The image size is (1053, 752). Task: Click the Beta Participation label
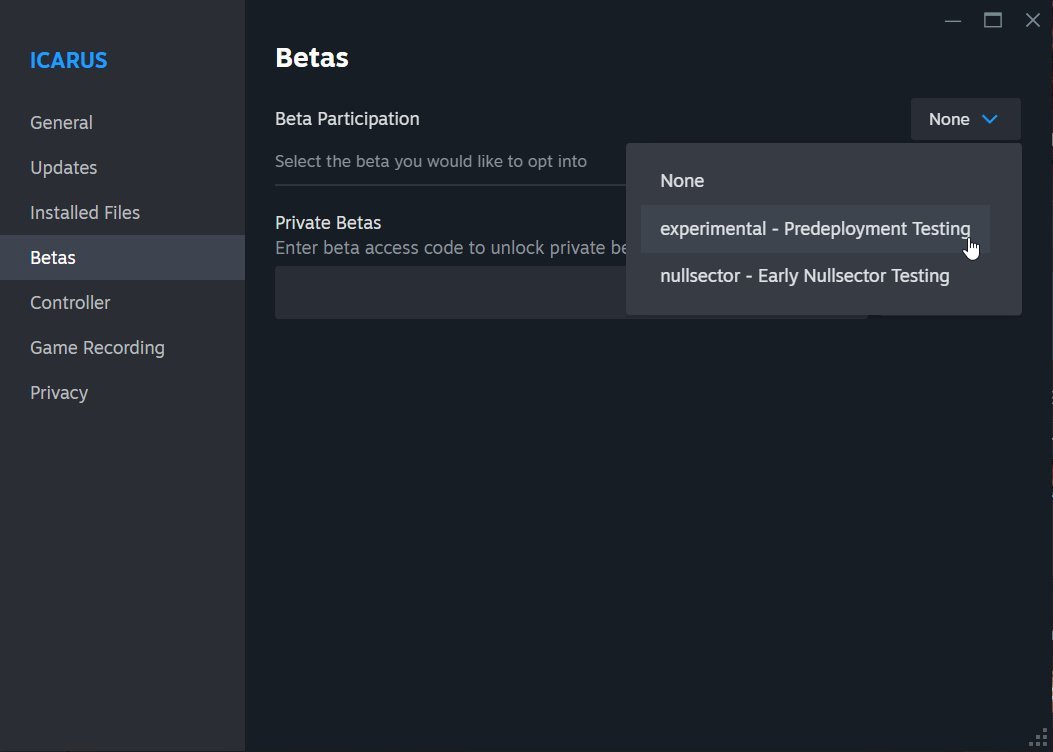[347, 119]
